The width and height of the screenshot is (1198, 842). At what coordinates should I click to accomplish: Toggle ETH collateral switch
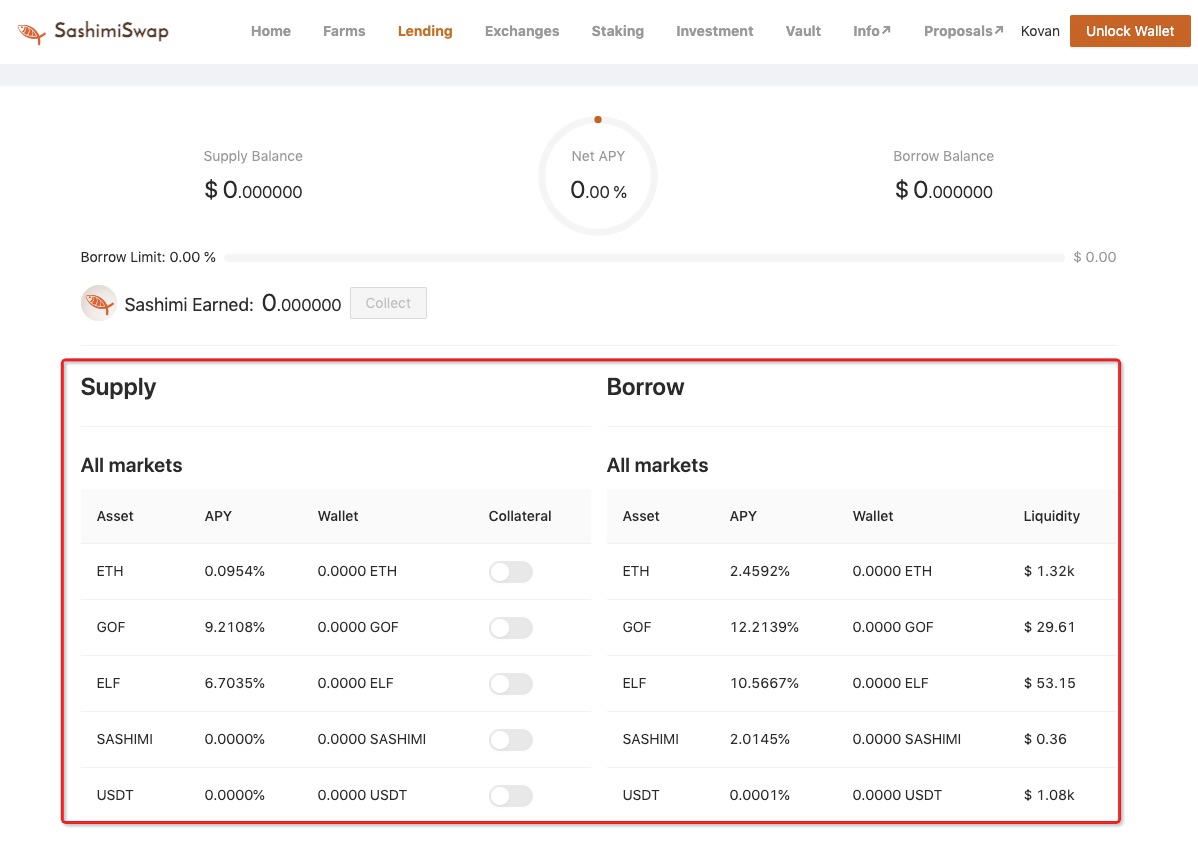coord(510,572)
